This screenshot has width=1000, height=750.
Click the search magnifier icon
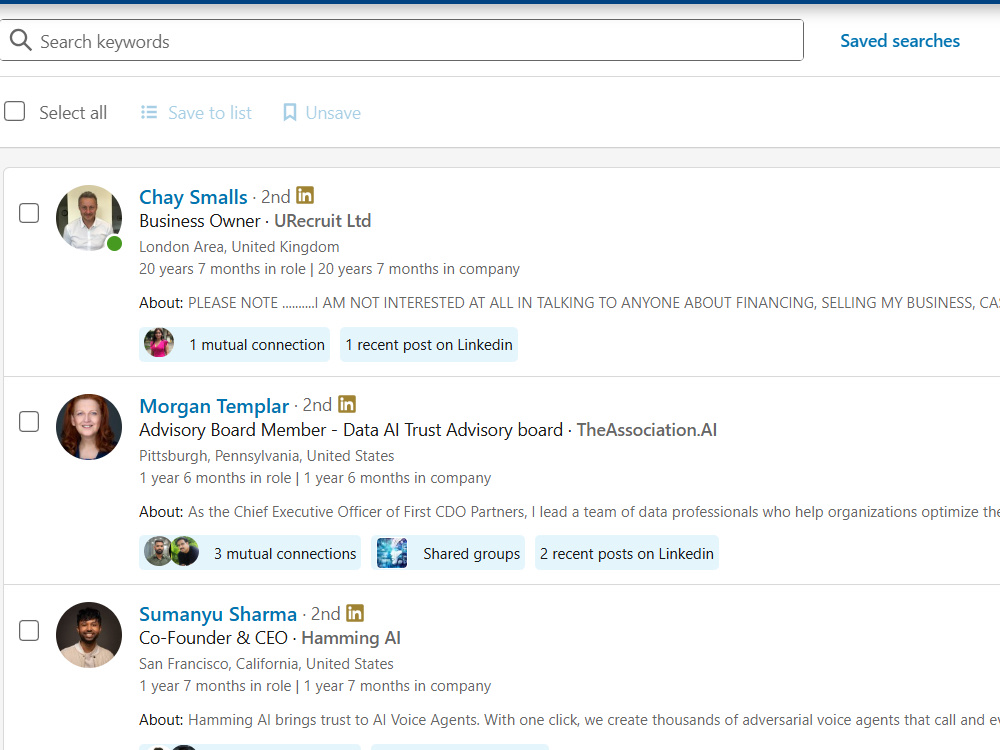coord(20,40)
